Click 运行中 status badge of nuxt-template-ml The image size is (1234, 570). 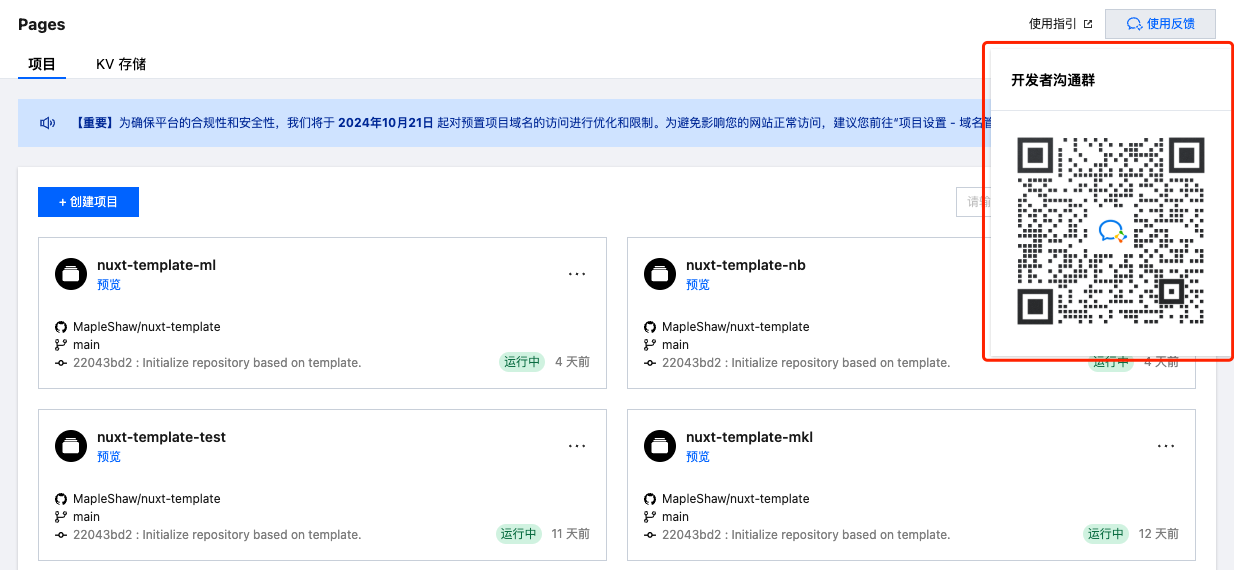pyautogui.click(x=522, y=362)
